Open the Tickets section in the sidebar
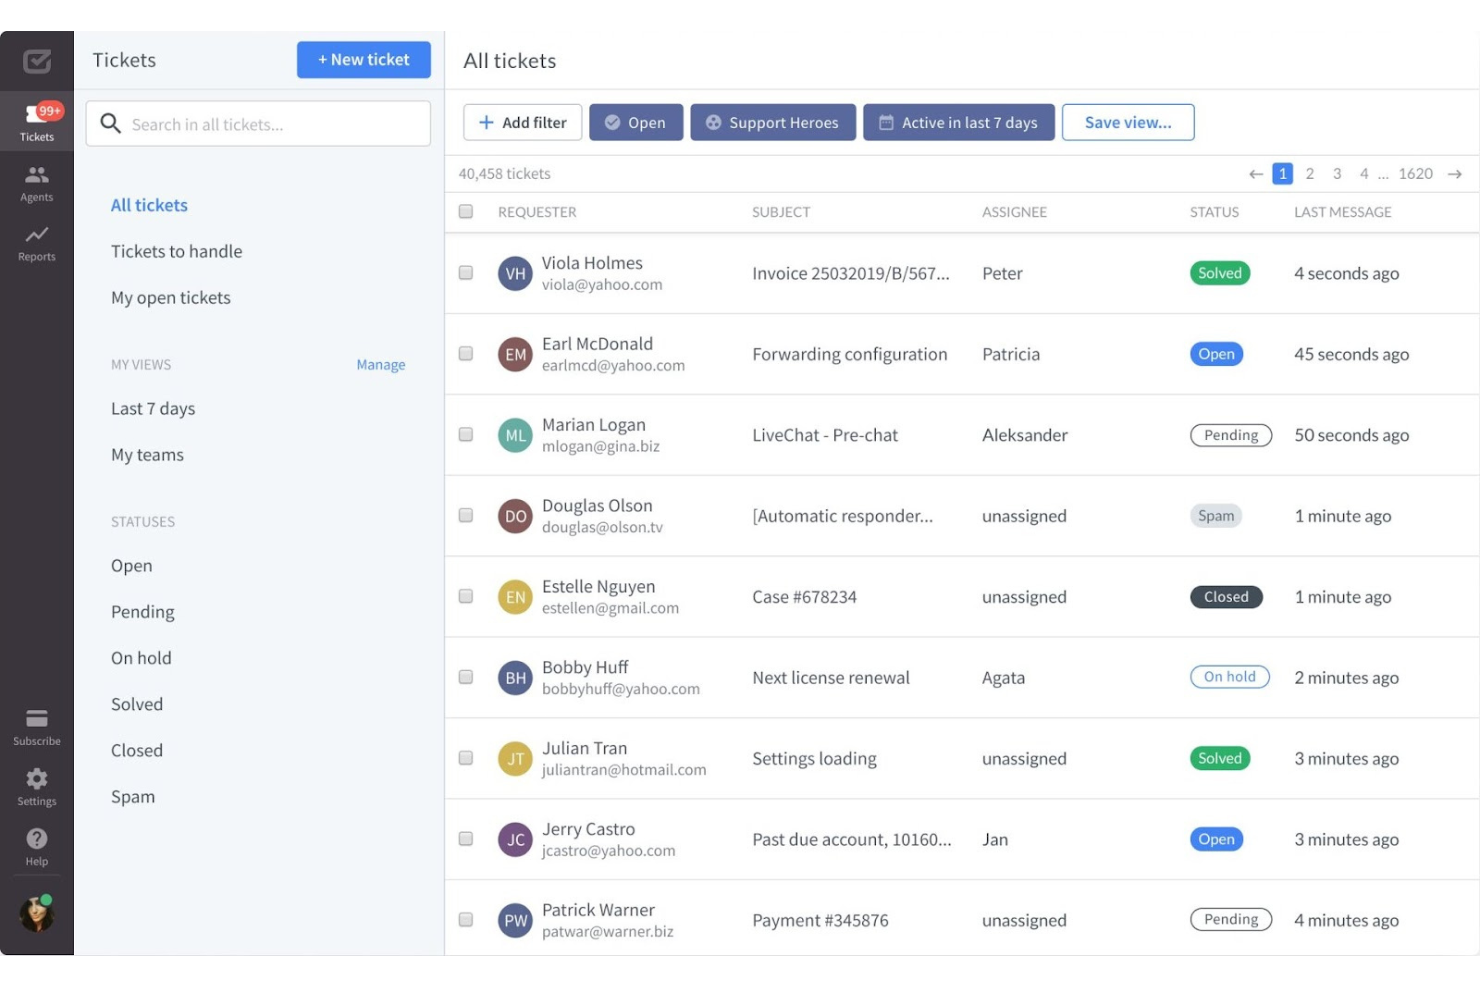Viewport: 1480px width, 987px height. [x=36, y=120]
